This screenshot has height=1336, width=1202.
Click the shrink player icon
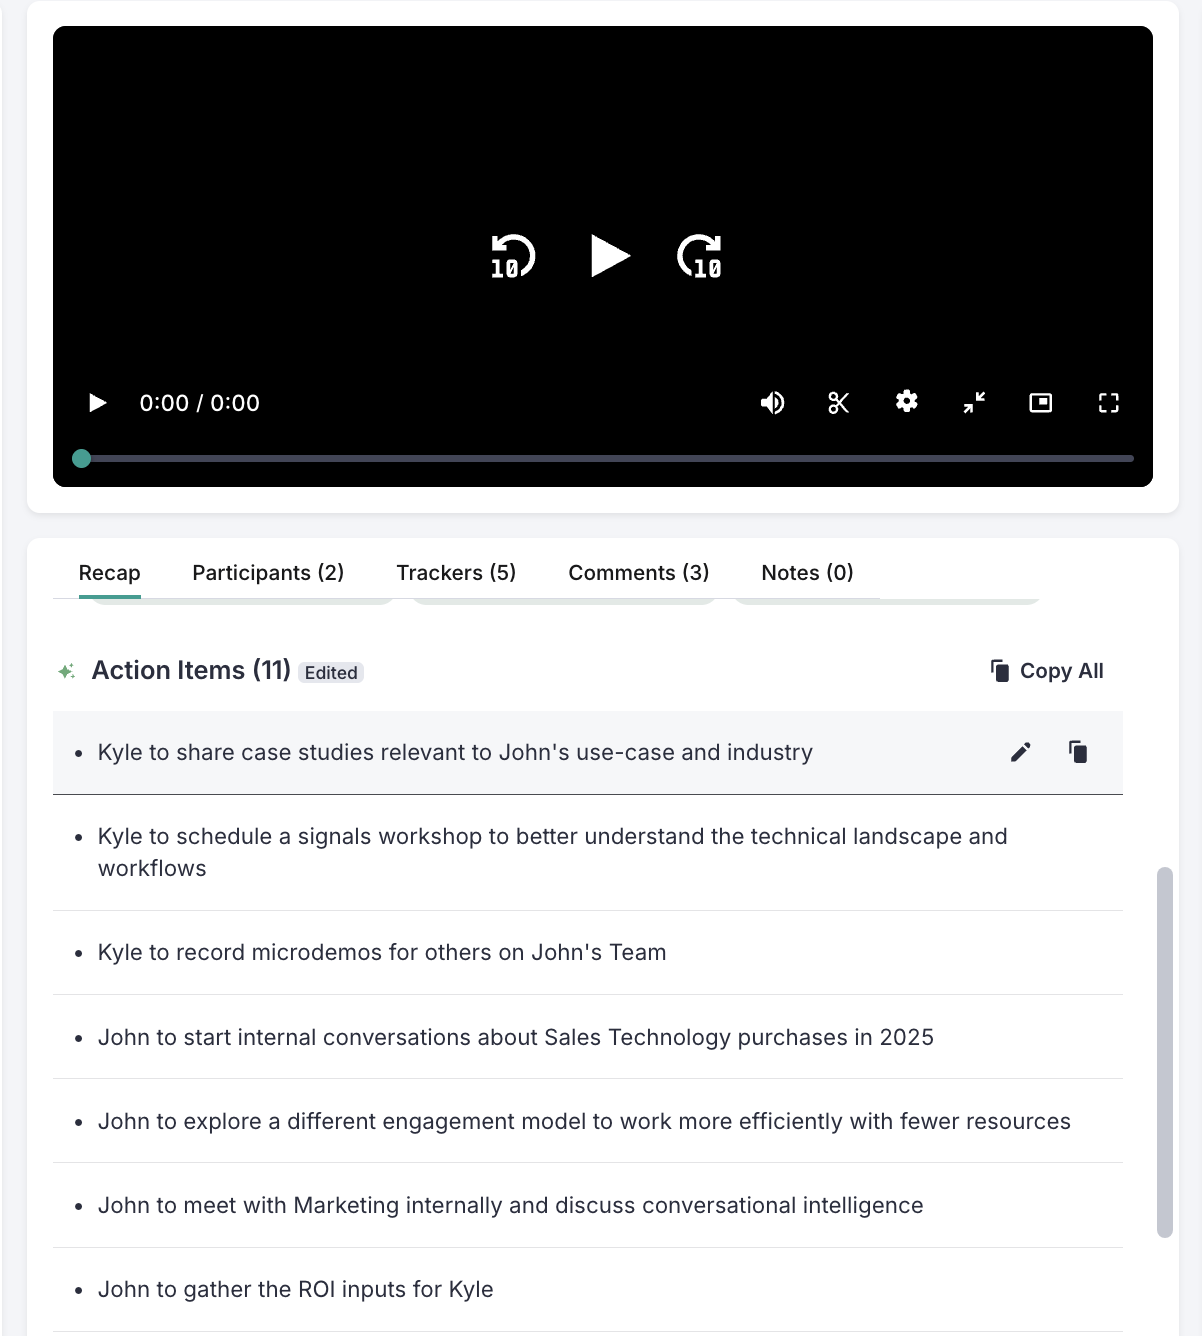pyautogui.click(x=973, y=402)
